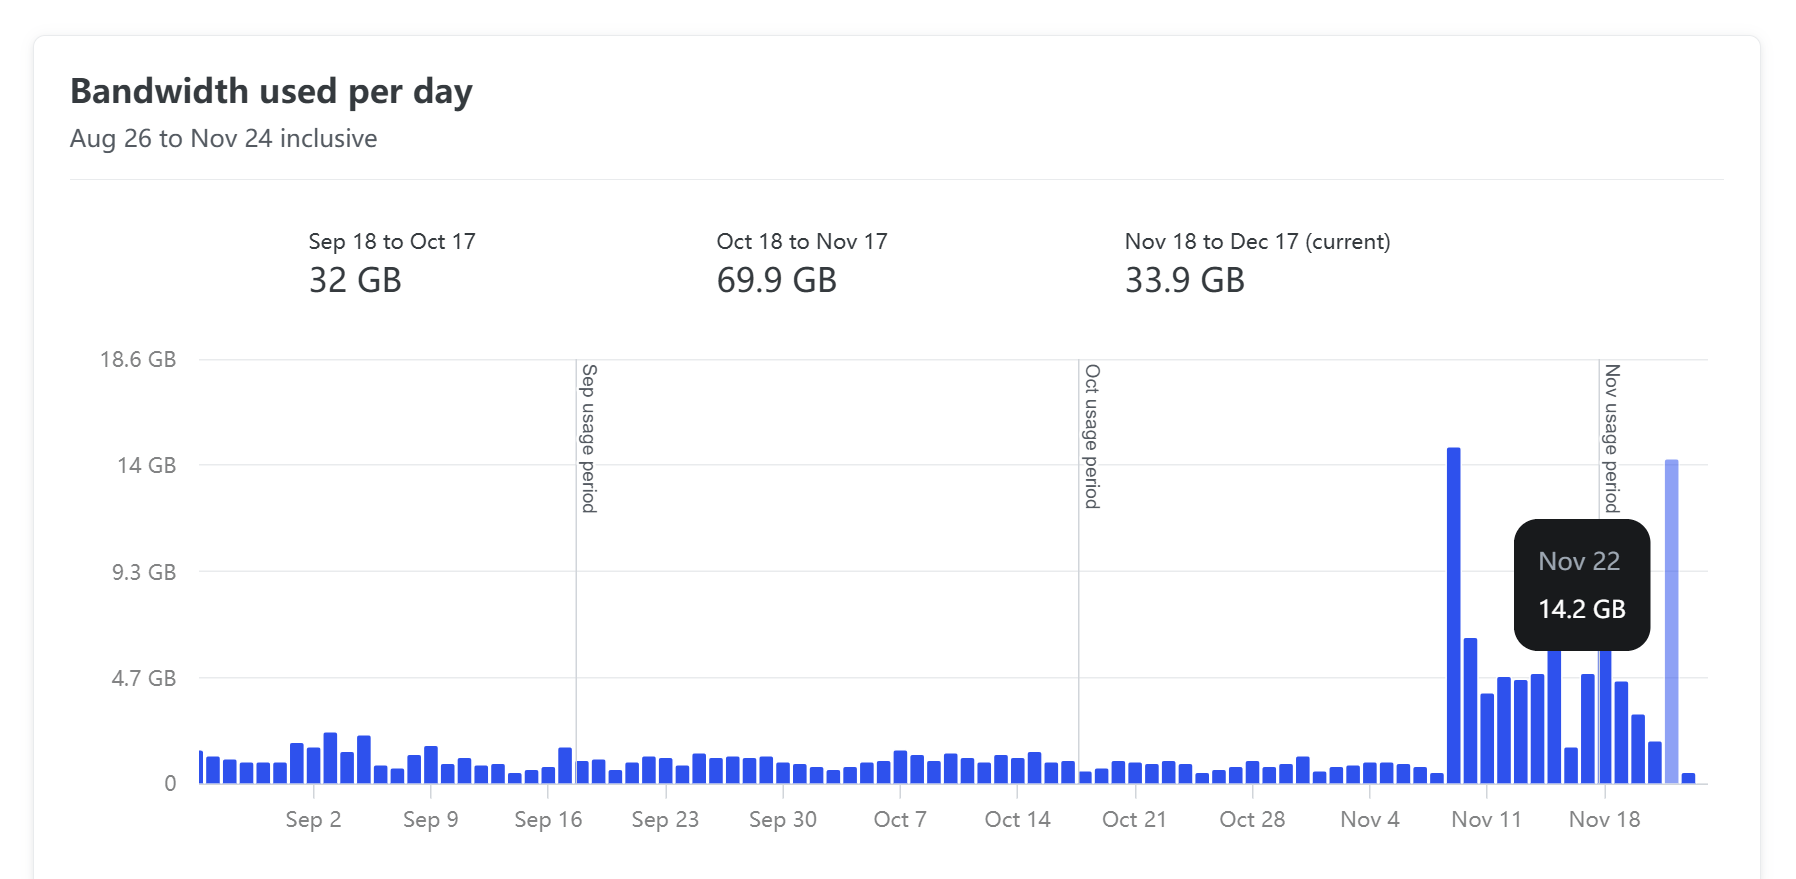Click the last small bar after Nov 22
The image size is (1796, 879).
pyautogui.click(x=1688, y=778)
